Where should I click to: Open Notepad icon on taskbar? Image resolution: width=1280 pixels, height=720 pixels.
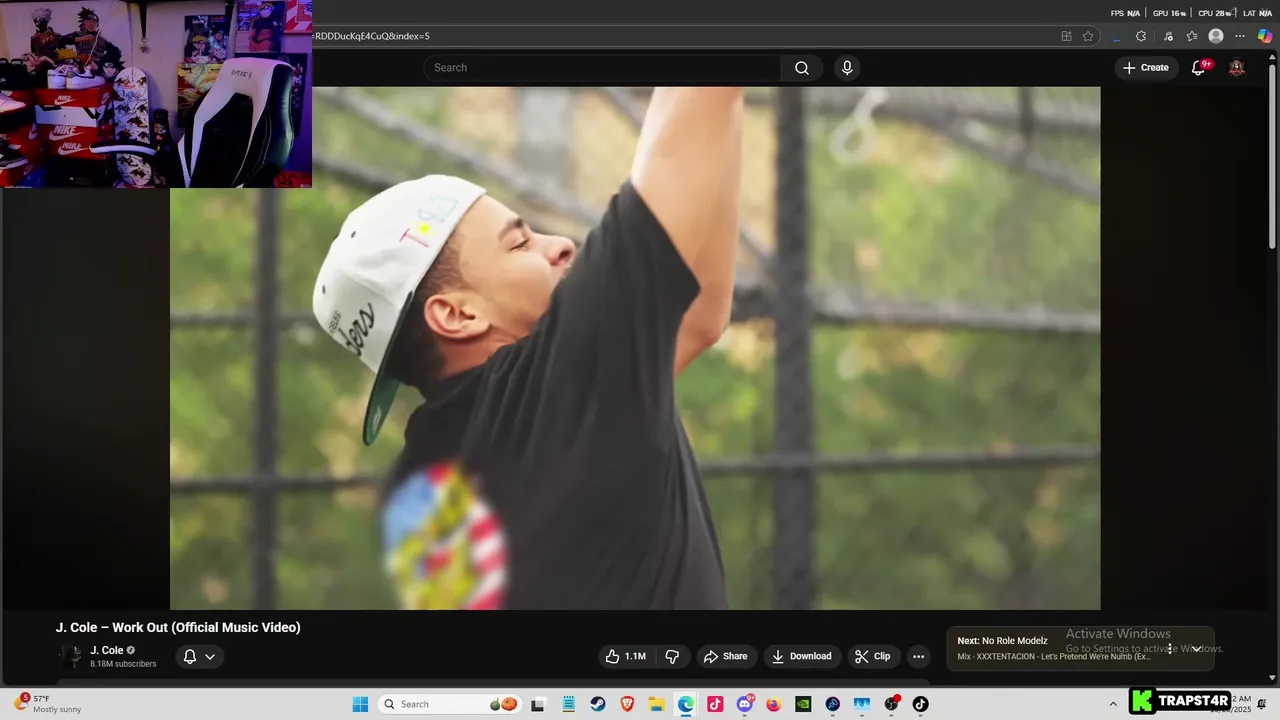pyautogui.click(x=568, y=704)
